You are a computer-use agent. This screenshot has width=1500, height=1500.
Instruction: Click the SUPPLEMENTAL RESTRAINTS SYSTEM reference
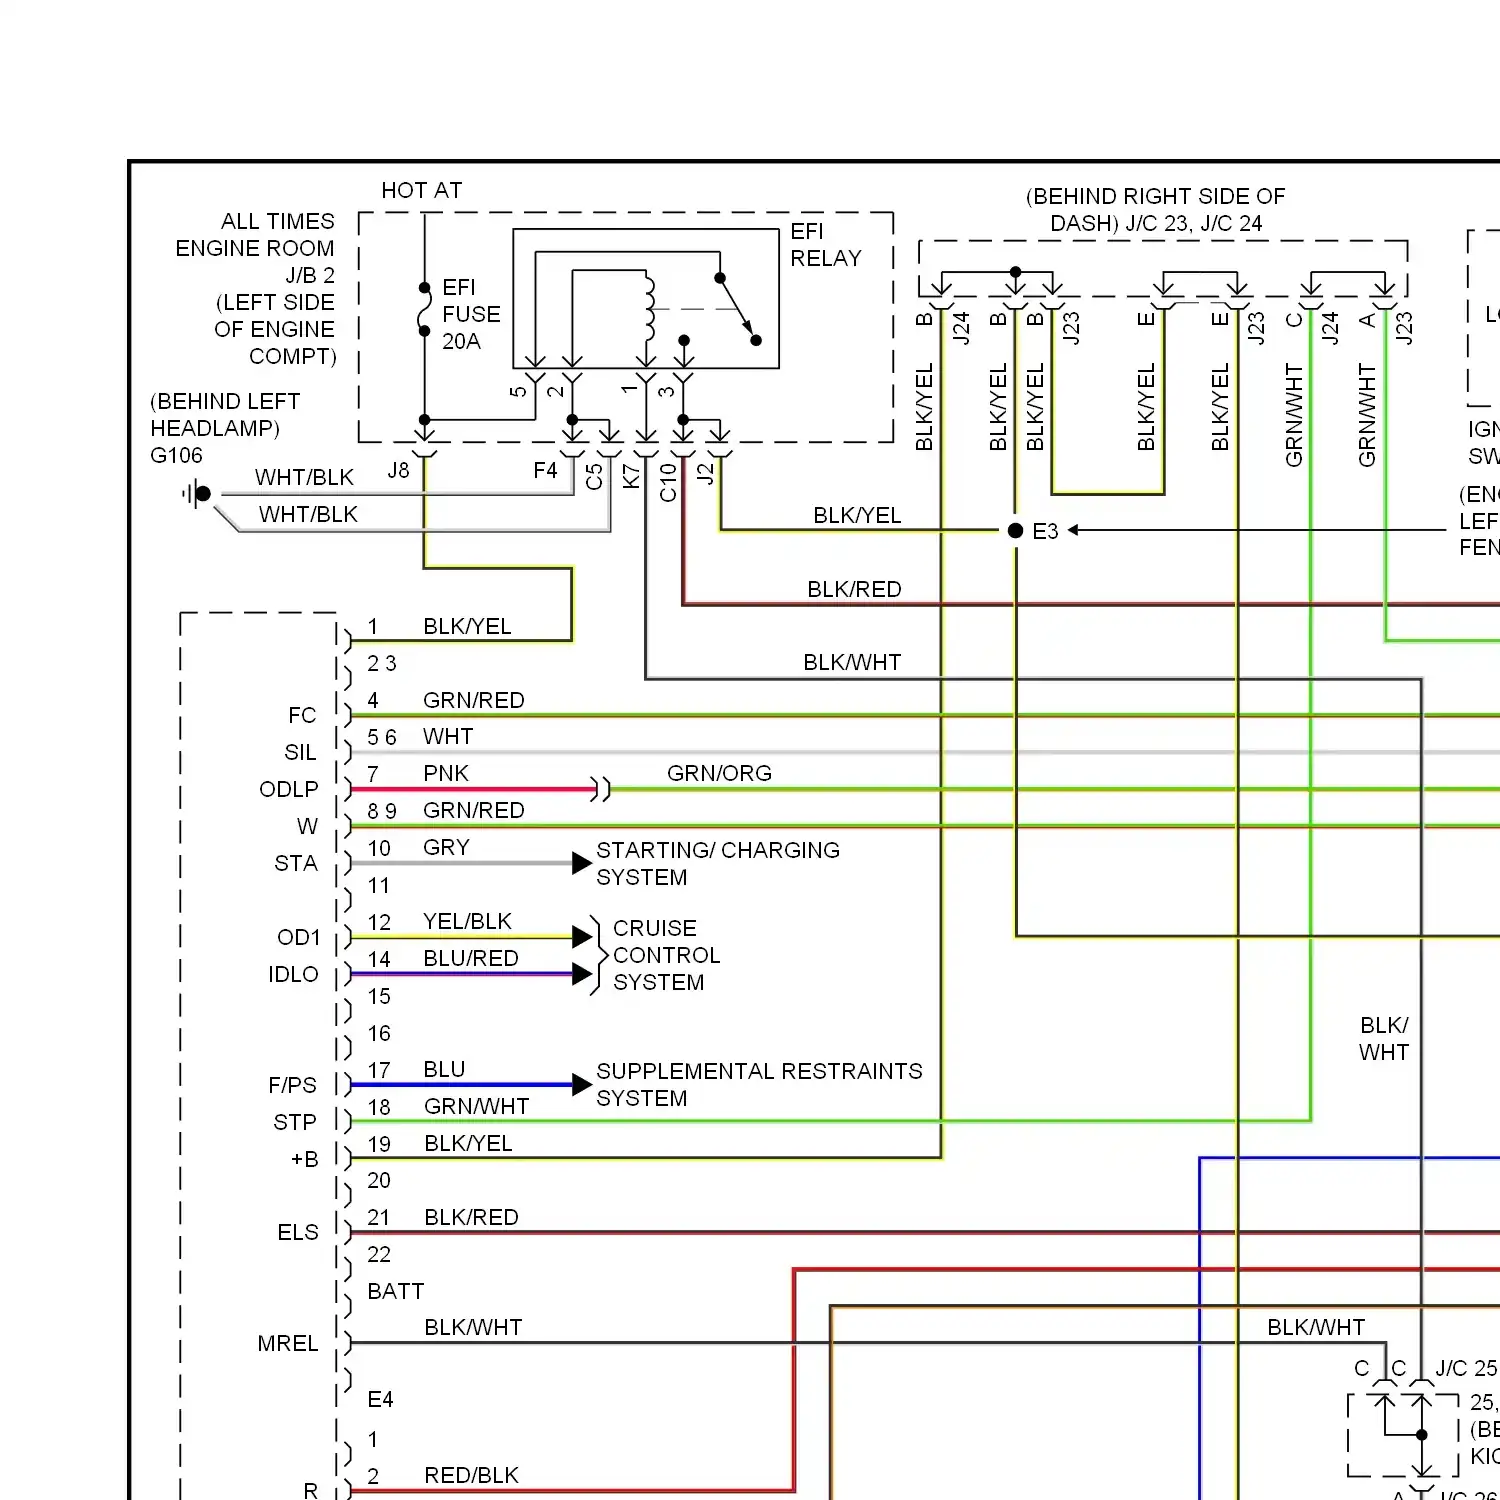click(759, 1084)
